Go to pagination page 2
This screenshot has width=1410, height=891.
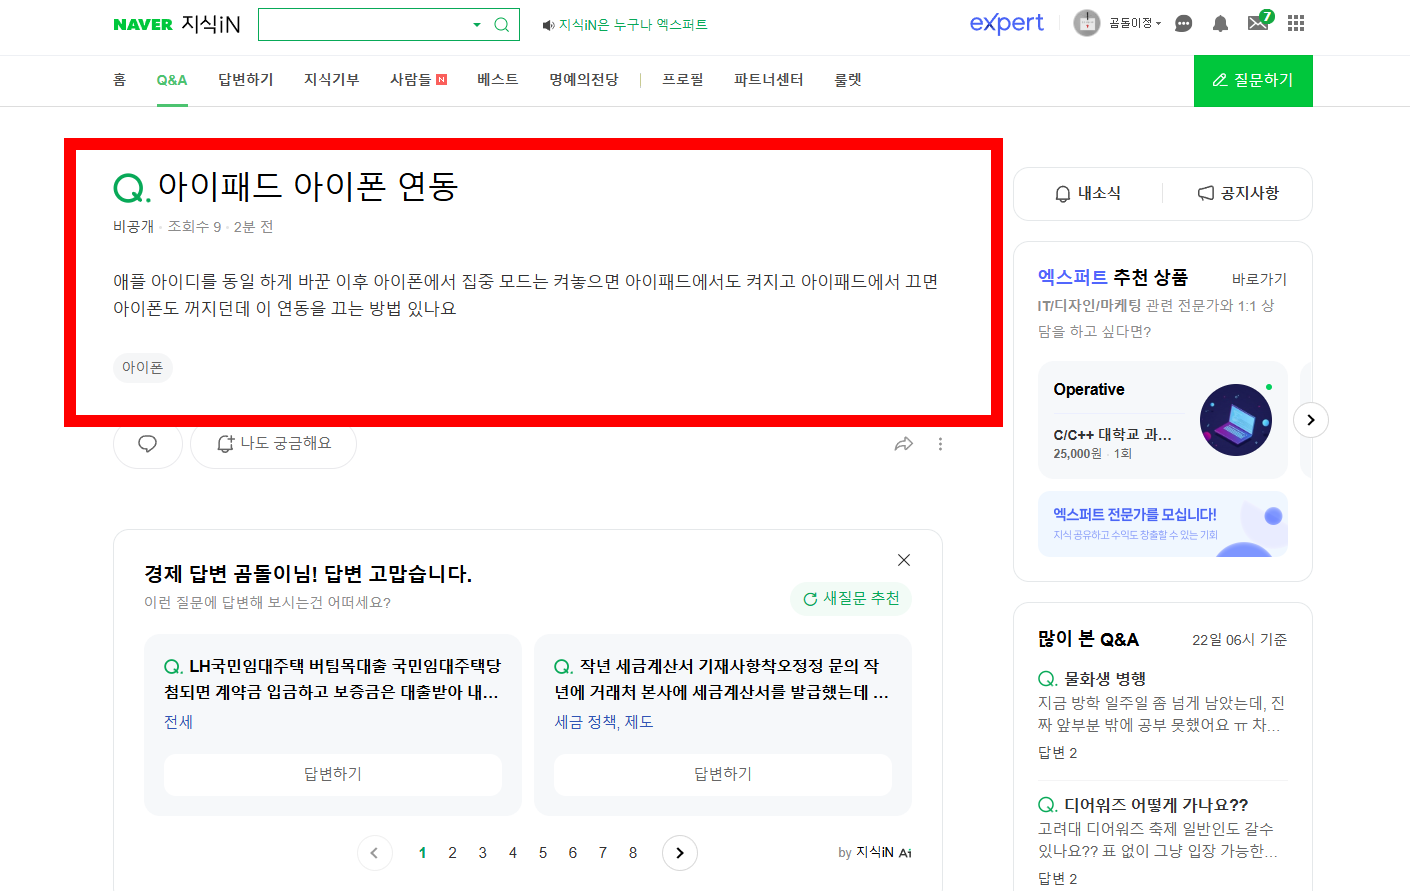point(452,853)
